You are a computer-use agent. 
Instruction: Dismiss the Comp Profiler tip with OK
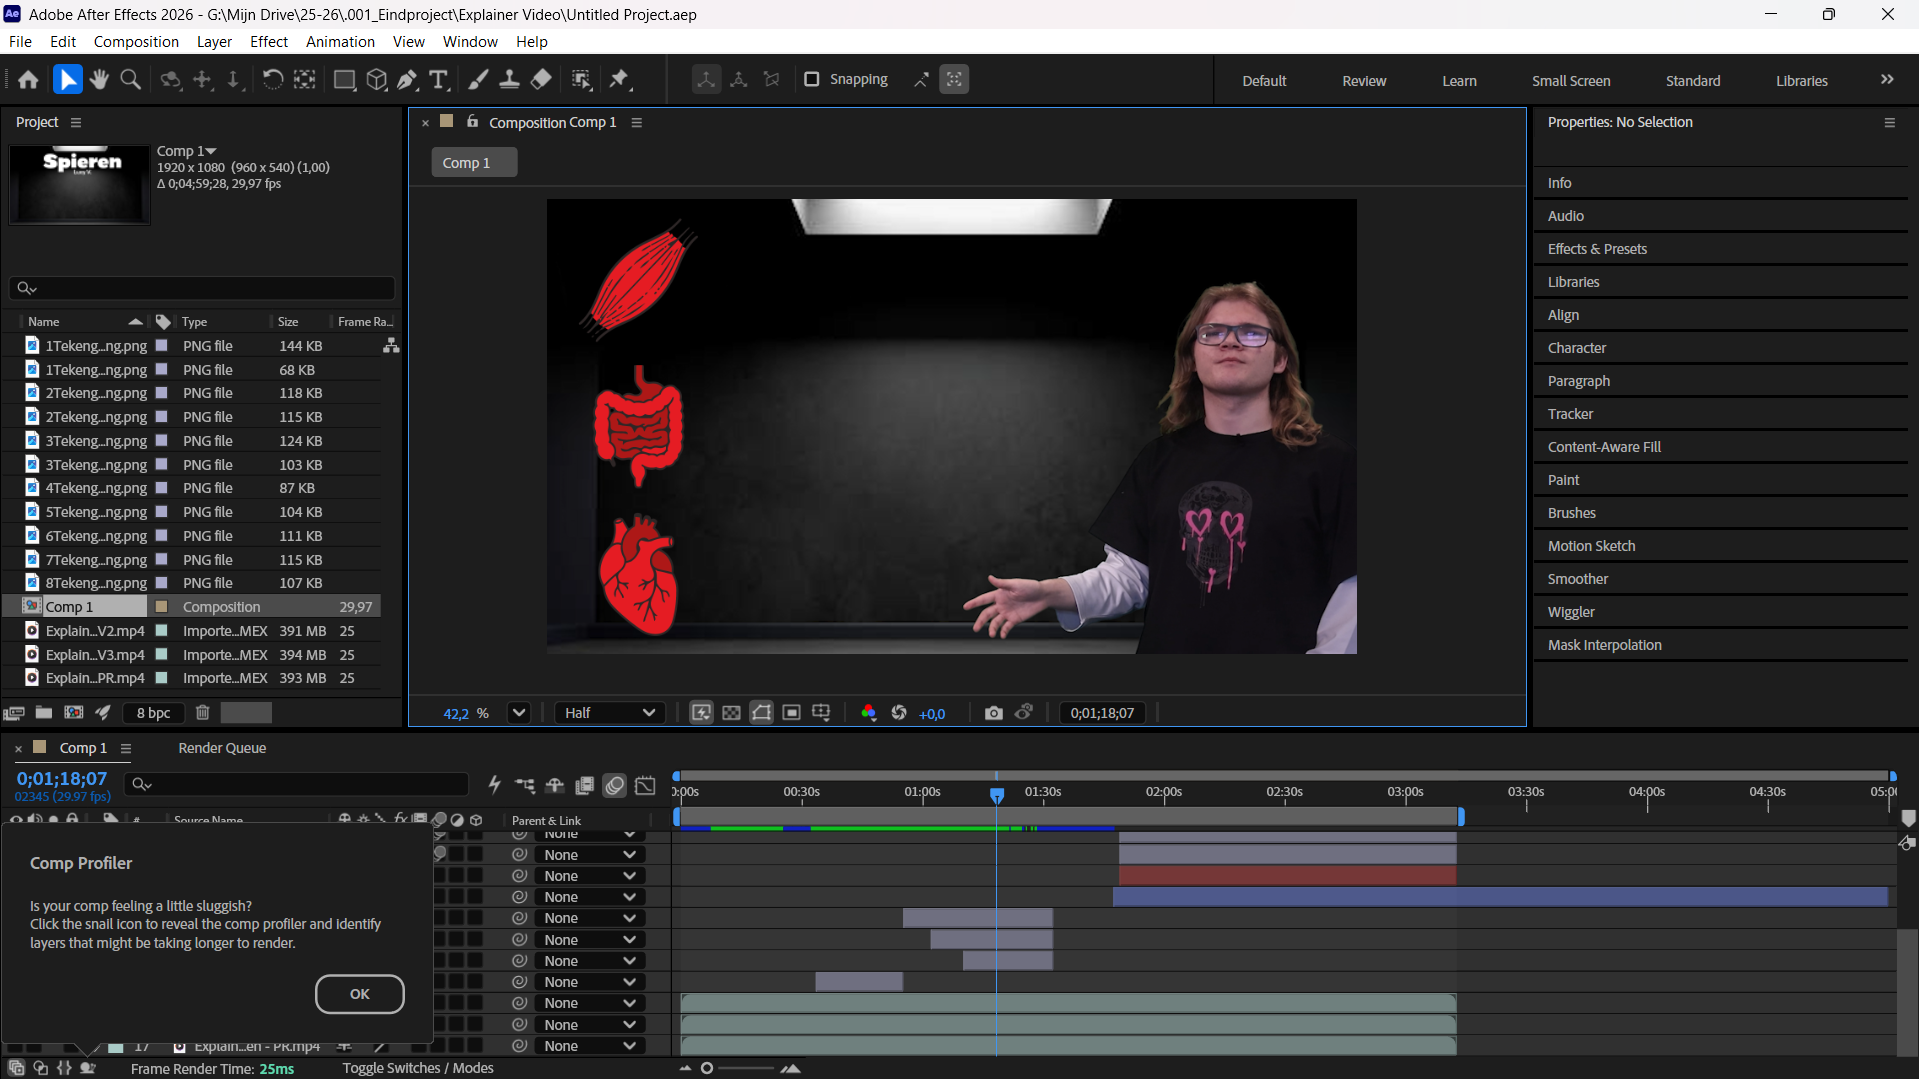click(x=360, y=994)
